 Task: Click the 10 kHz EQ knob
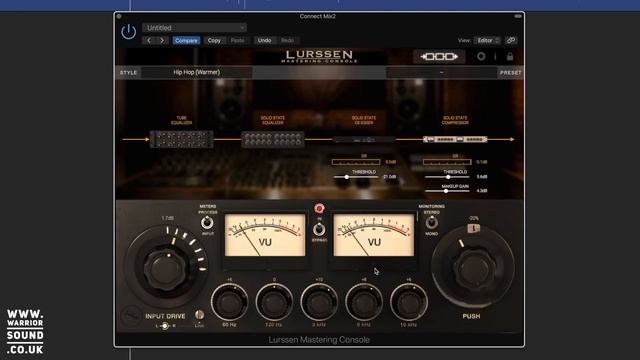point(409,302)
